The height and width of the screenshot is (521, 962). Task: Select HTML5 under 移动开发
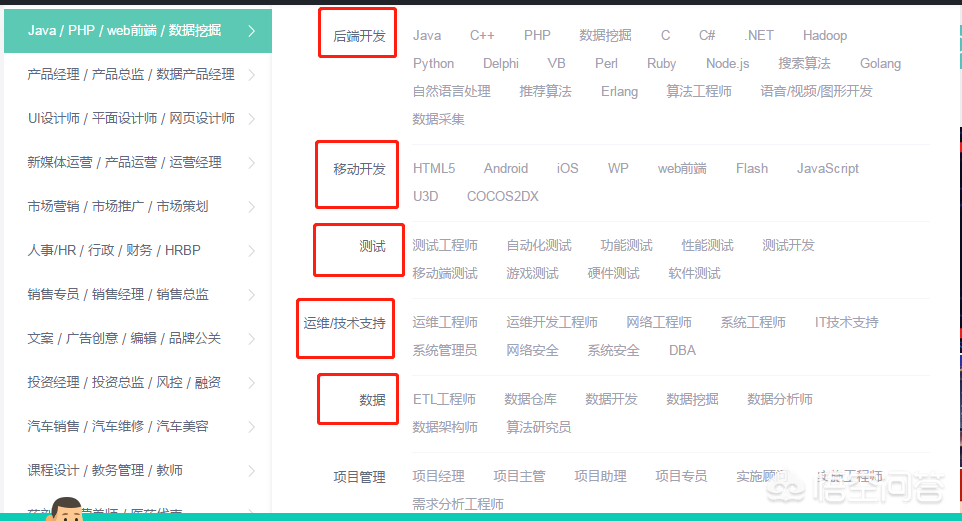(x=434, y=169)
